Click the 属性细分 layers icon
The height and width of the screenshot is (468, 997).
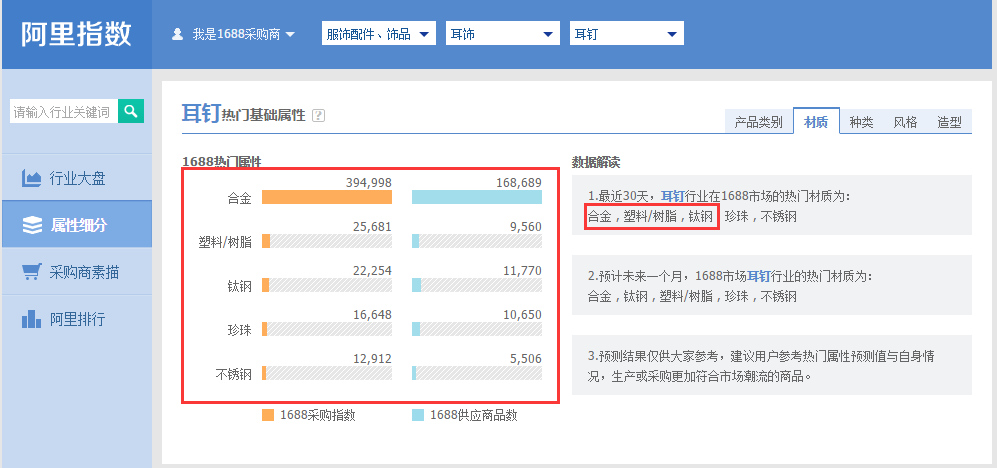(x=32, y=225)
